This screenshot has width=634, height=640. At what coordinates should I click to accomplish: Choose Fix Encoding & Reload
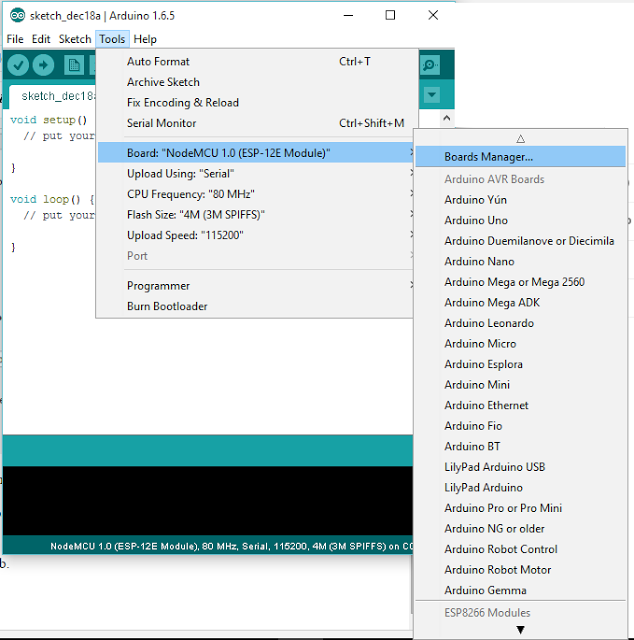[255, 102]
